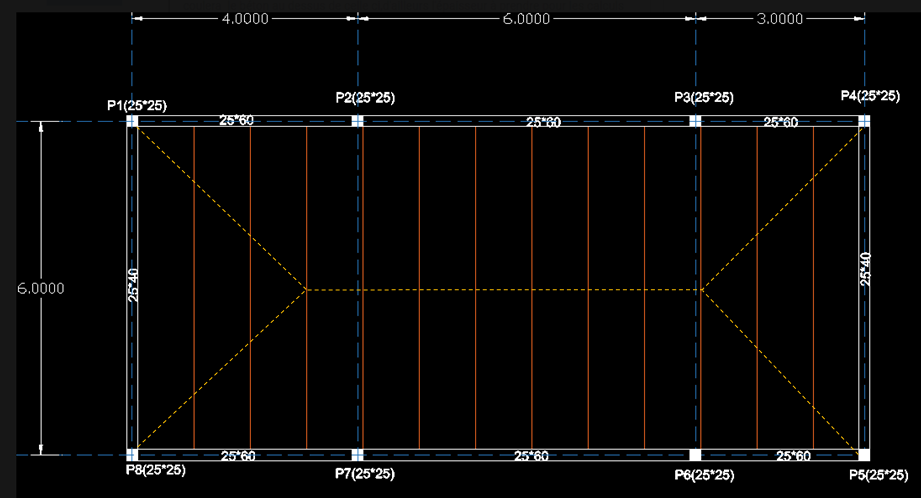Image resolution: width=921 pixels, height=498 pixels.
Task: Click the 25*40 beam label between P4 and P5
Action: [x=866, y=270]
